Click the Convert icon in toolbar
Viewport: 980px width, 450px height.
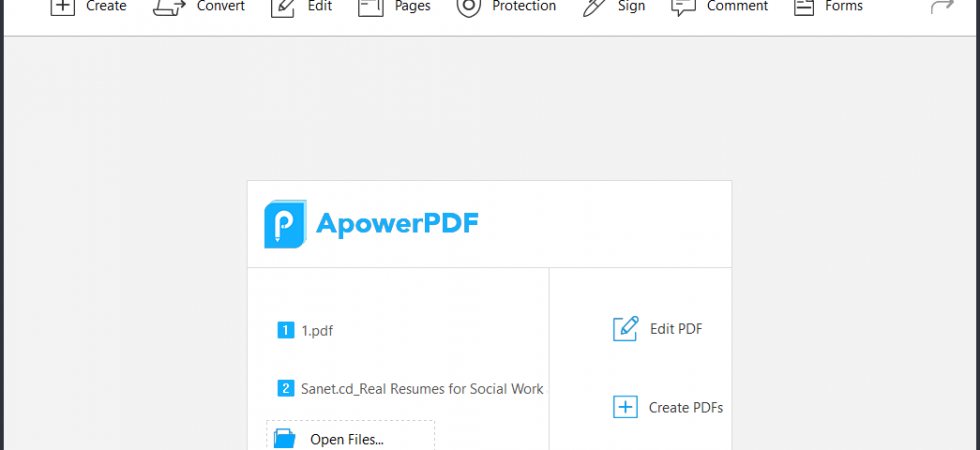click(169, 7)
